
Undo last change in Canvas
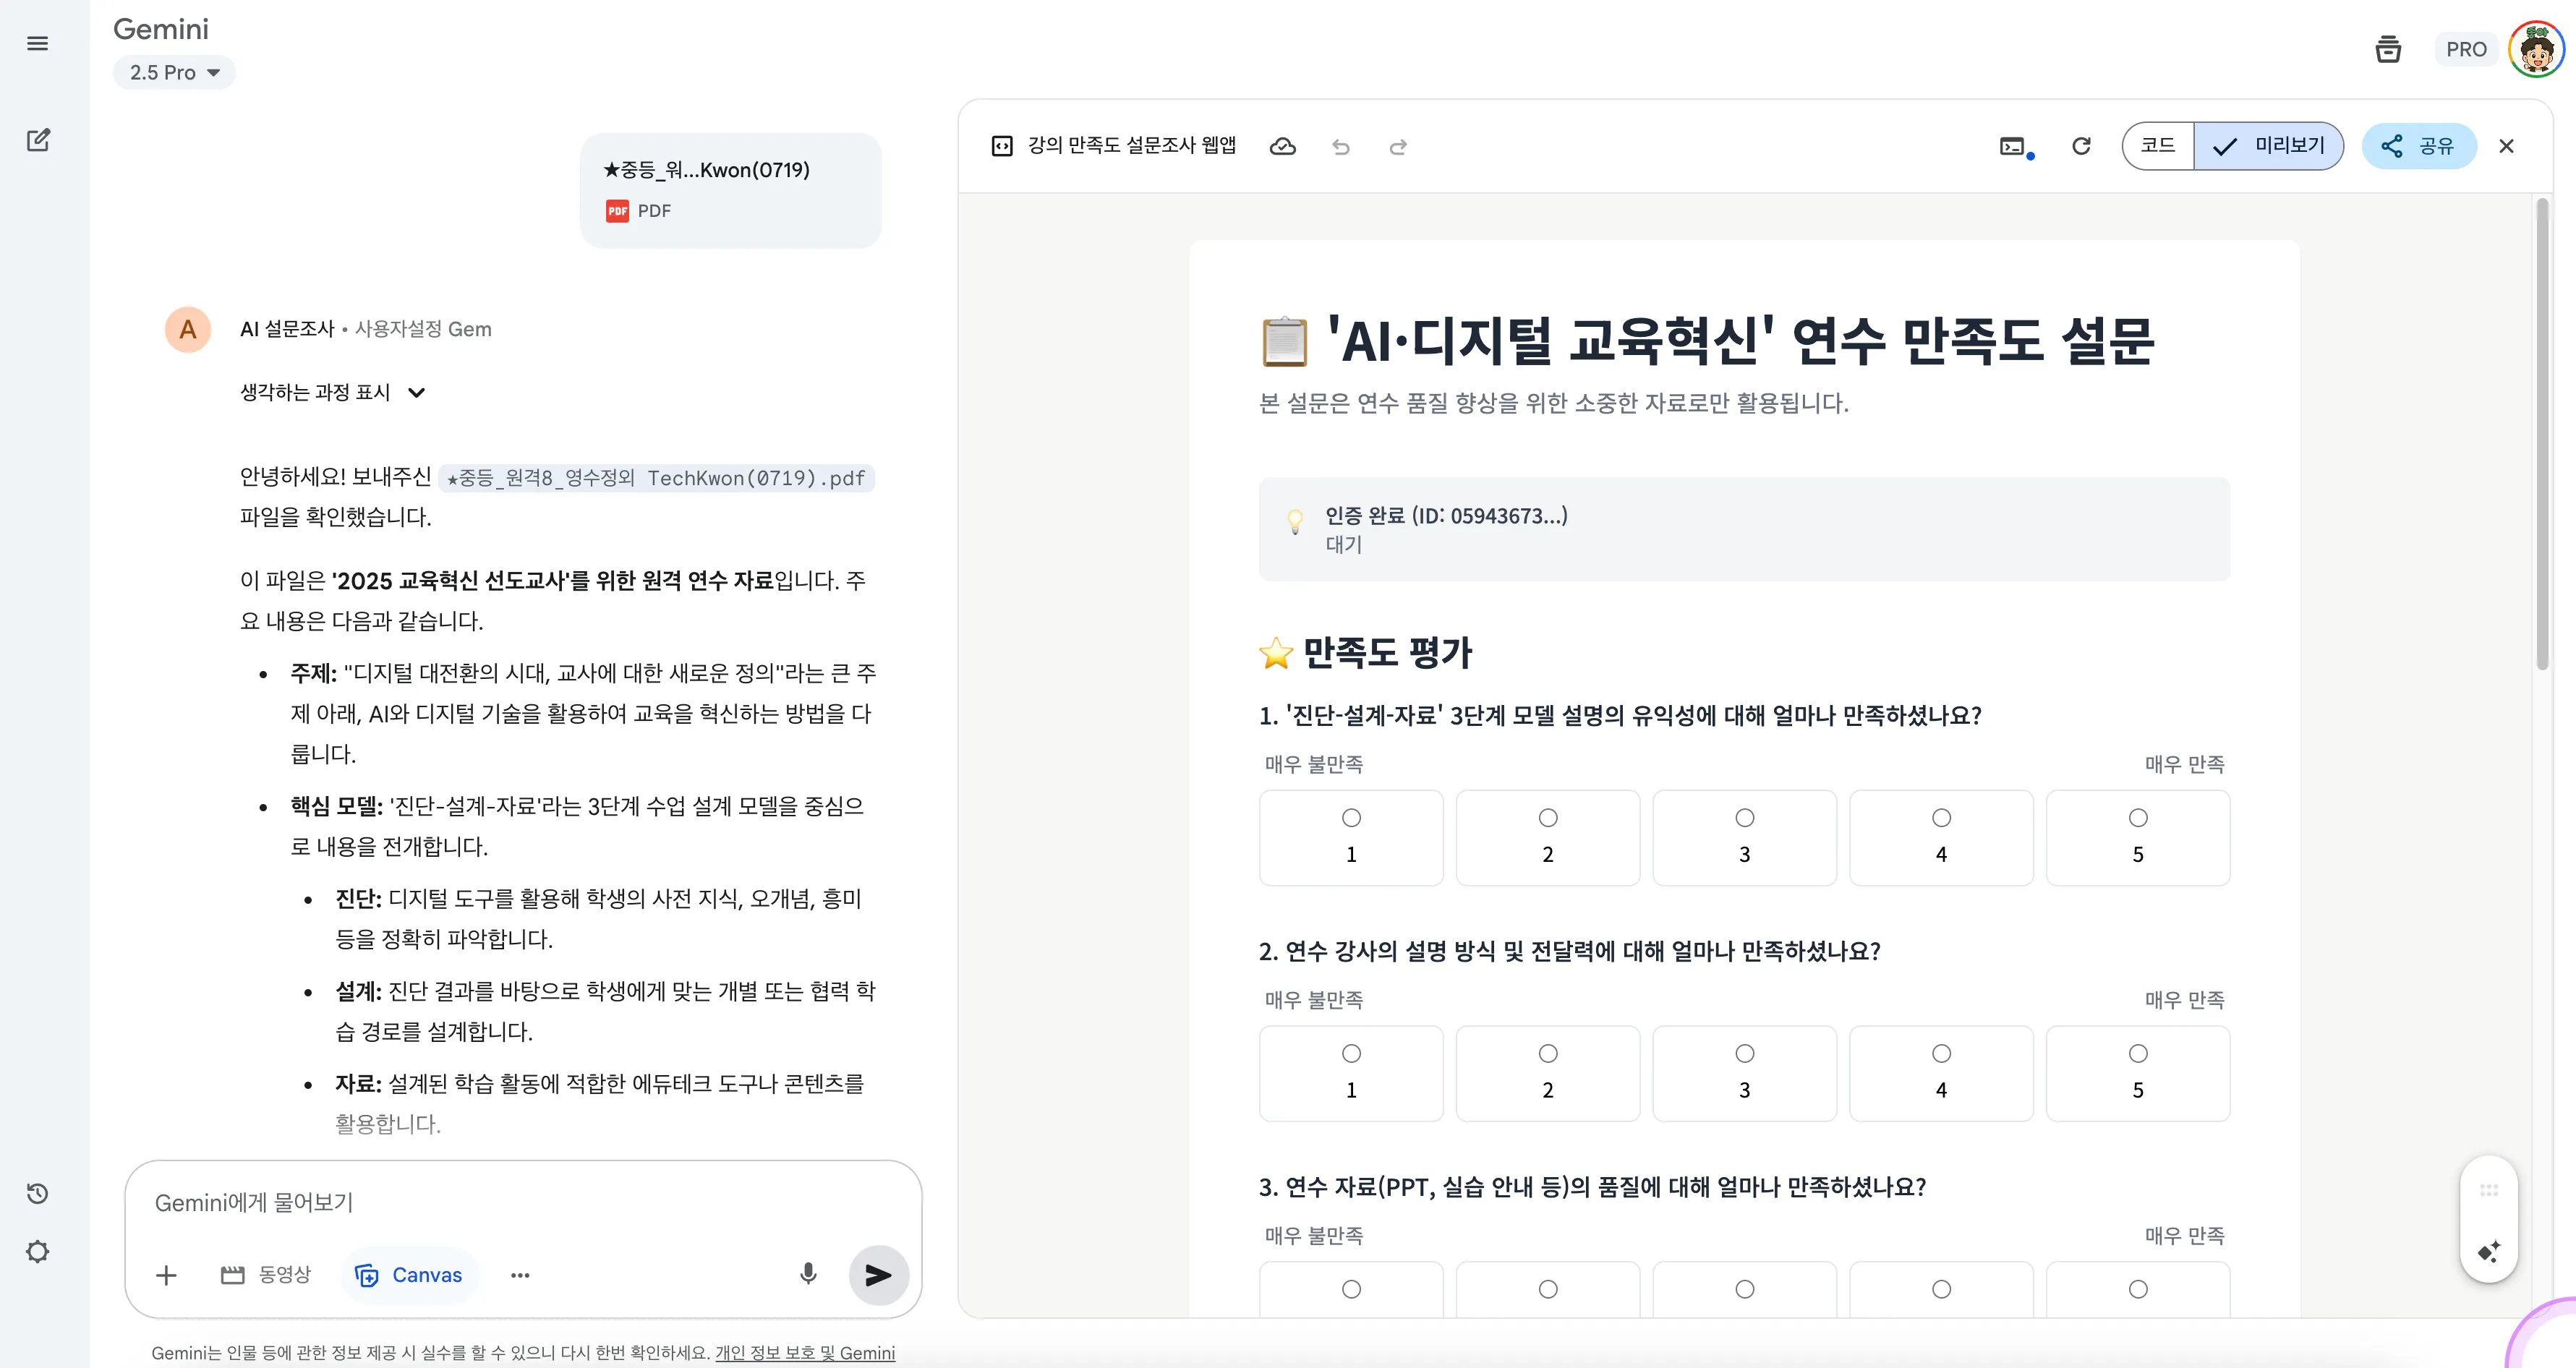click(1340, 146)
